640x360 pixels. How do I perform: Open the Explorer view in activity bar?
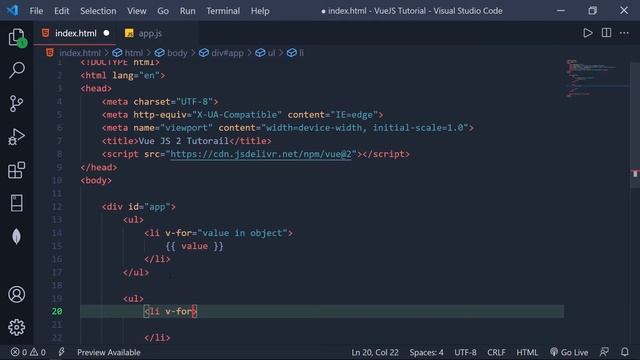click(17, 38)
